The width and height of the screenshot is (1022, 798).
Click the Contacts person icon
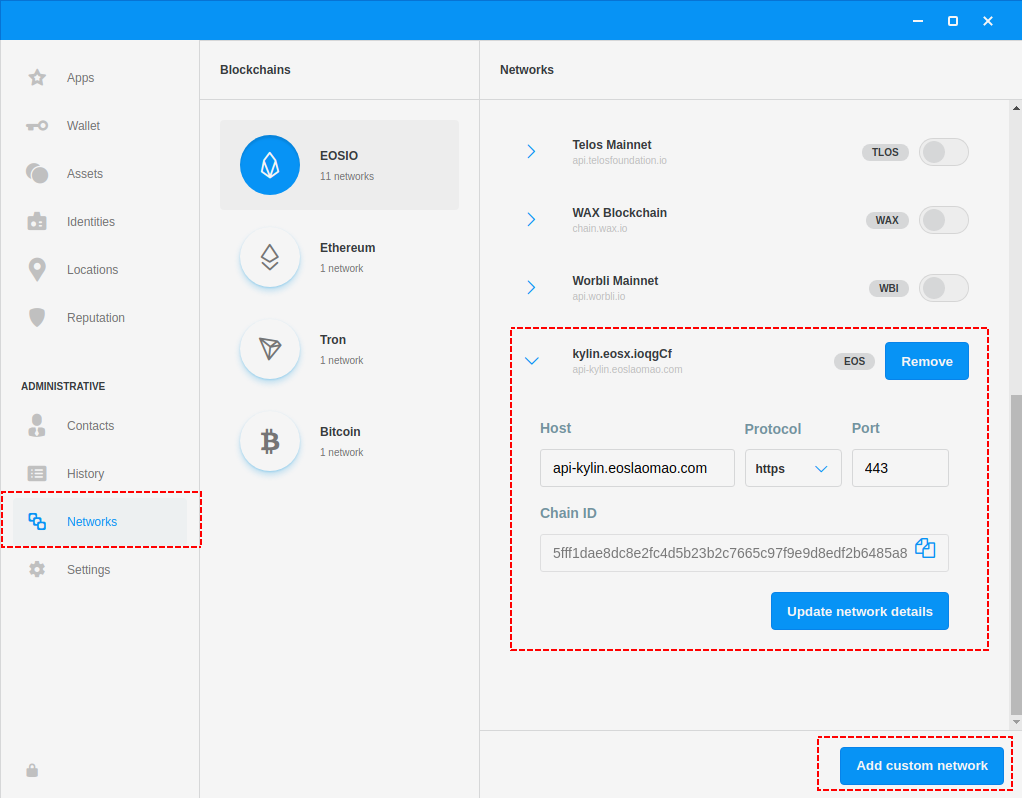tap(37, 426)
